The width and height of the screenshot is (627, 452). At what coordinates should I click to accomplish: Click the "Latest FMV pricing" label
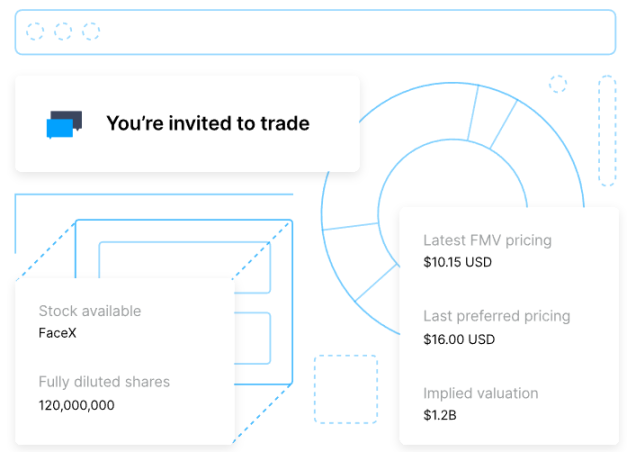487,240
